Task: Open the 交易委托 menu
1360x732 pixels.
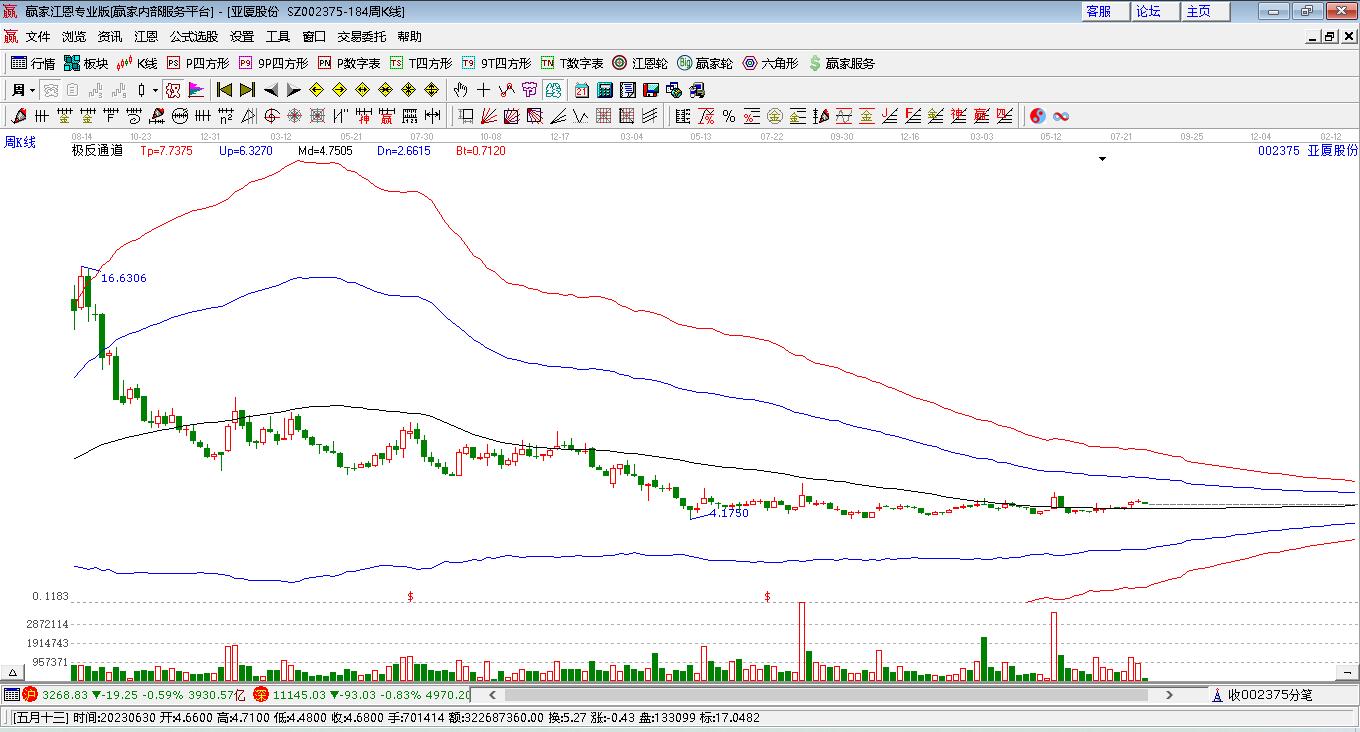Action: [x=362, y=37]
